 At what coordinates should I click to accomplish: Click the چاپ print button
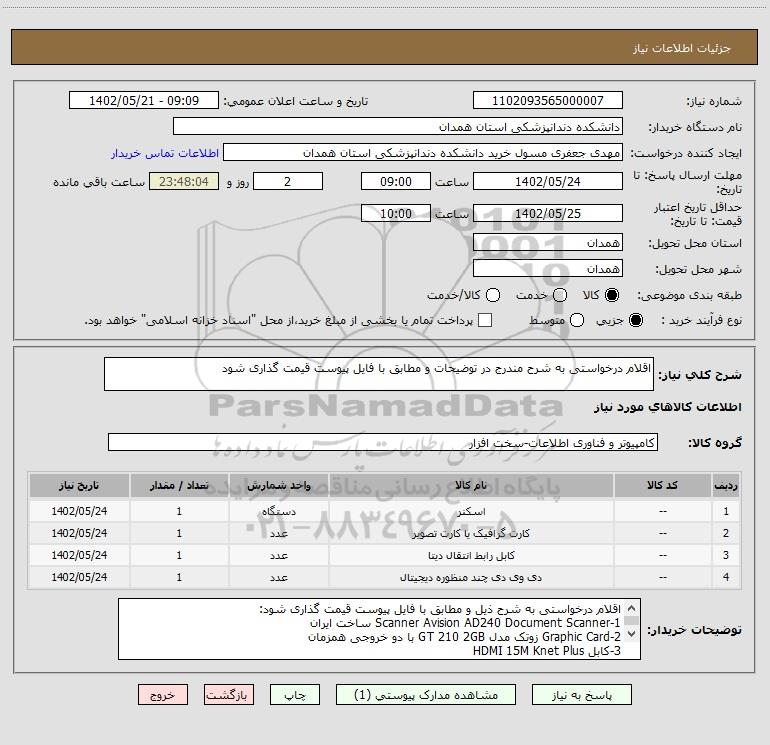click(x=295, y=695)
